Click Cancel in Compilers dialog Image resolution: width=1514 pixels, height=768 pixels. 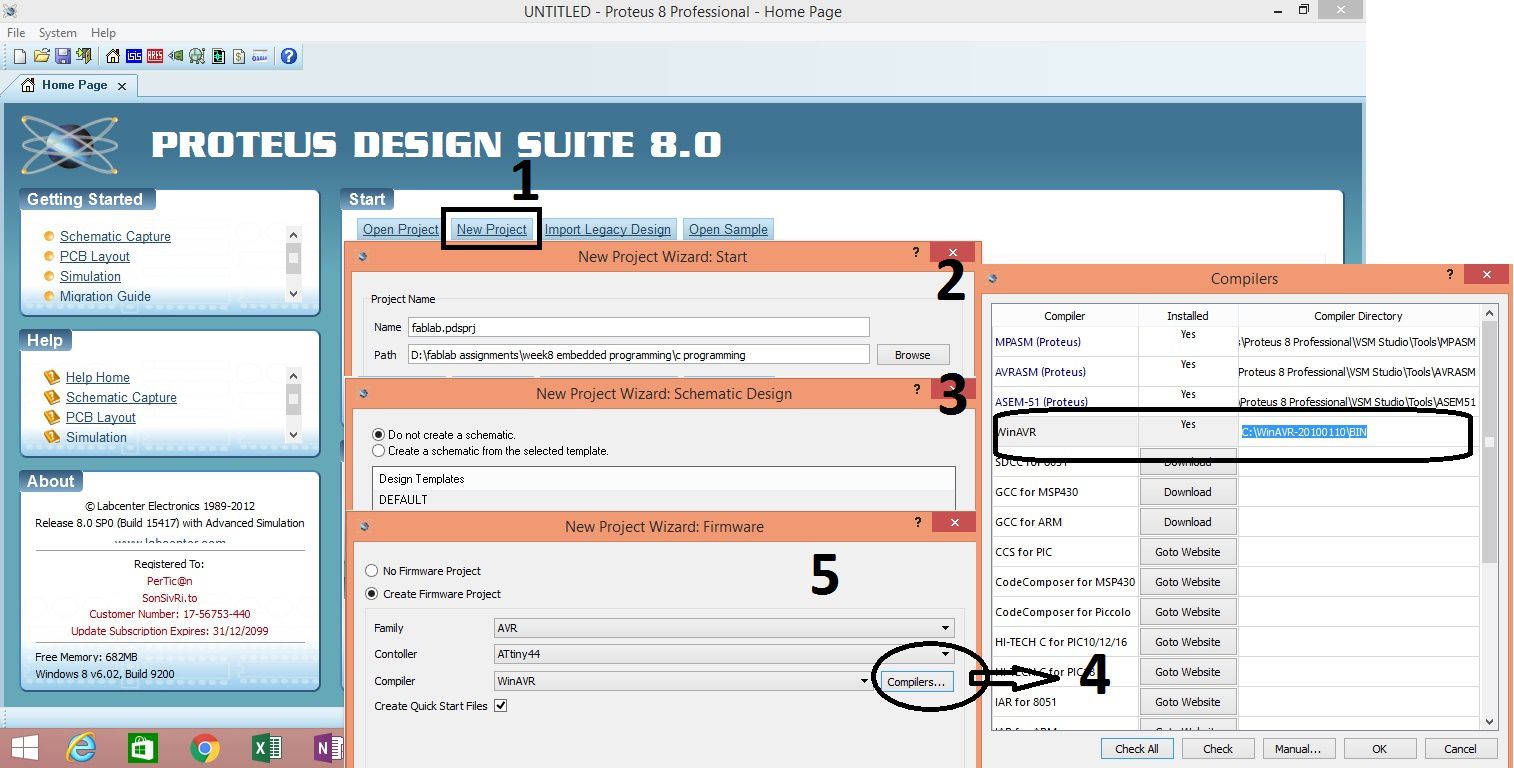click(x=1460, y=748)
